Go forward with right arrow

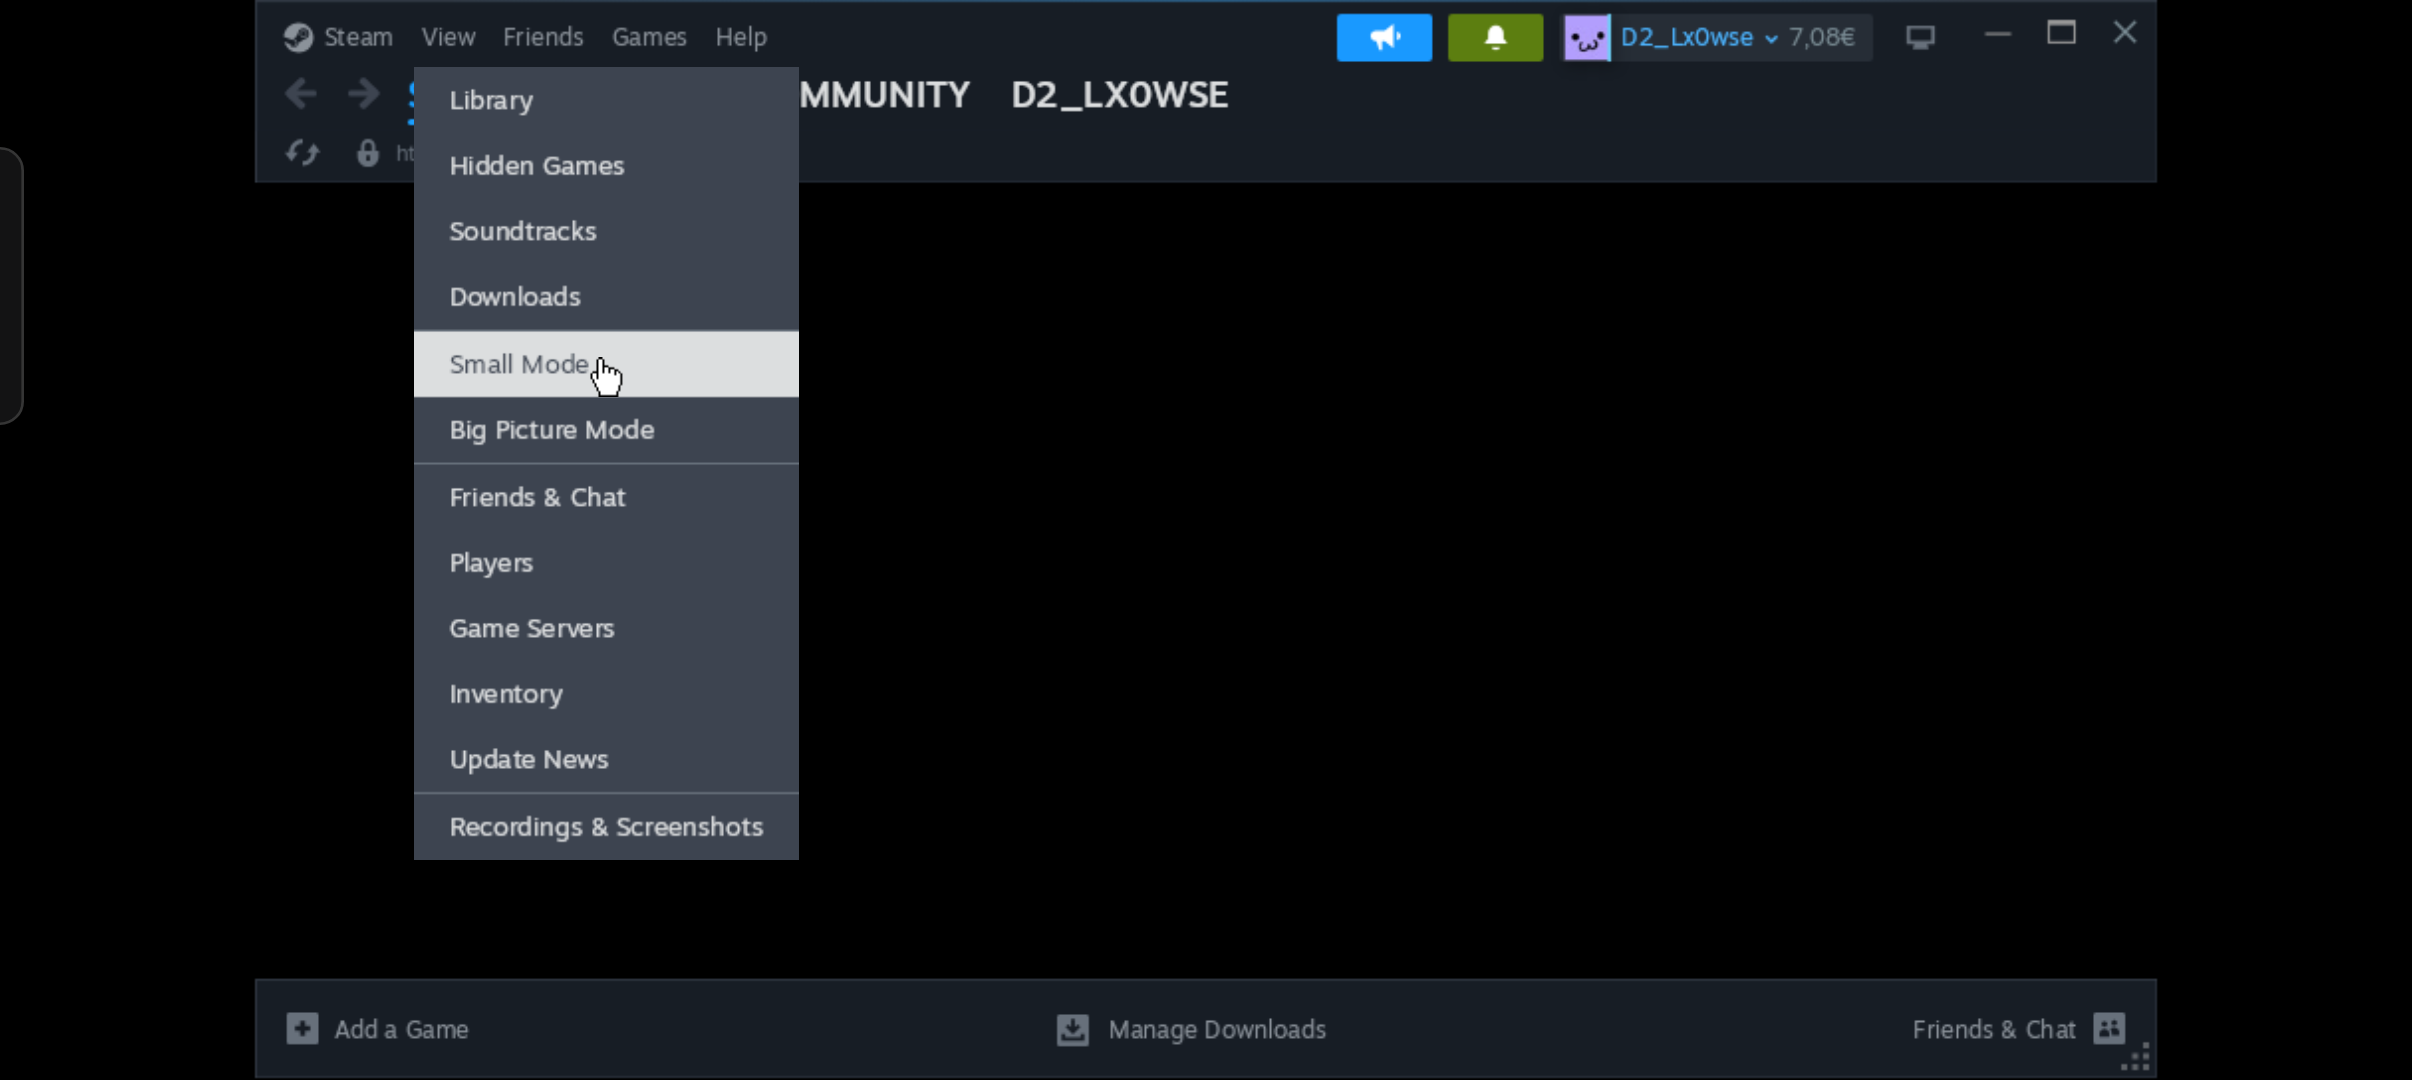pyautogui.click(x=363, y=94)
